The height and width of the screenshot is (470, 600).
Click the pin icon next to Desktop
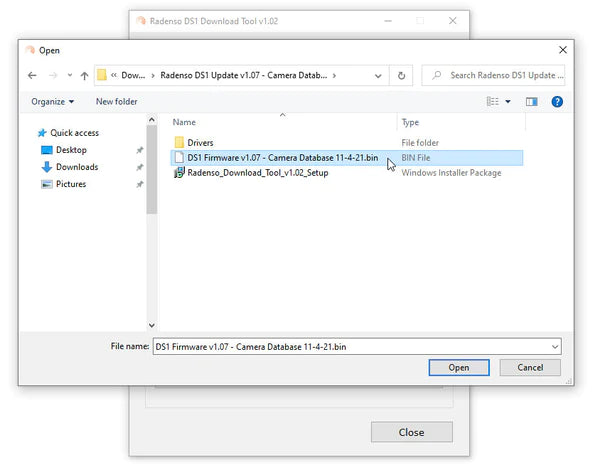pyautogui.click(x=140, y=150)
